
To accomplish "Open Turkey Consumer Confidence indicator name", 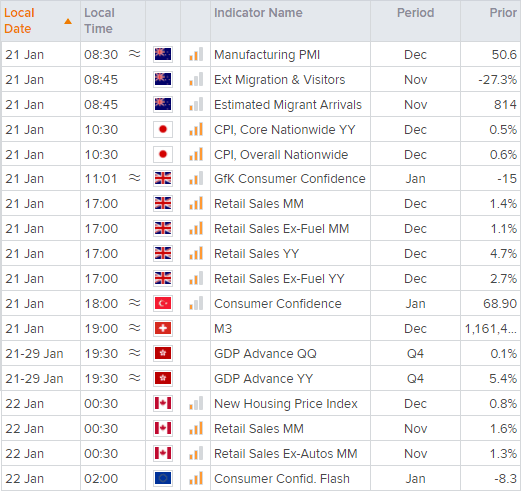I will click(x=278, y=304).
